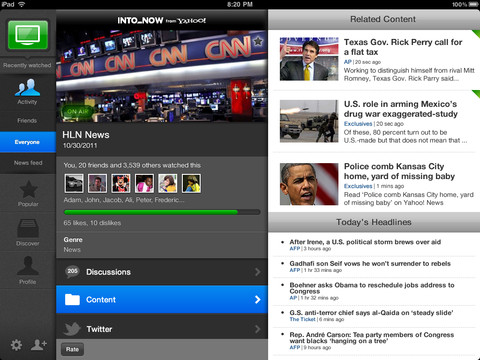This screenshot has width=480, height=360.
Task: Click the Rate button
Action: point(72,349)
